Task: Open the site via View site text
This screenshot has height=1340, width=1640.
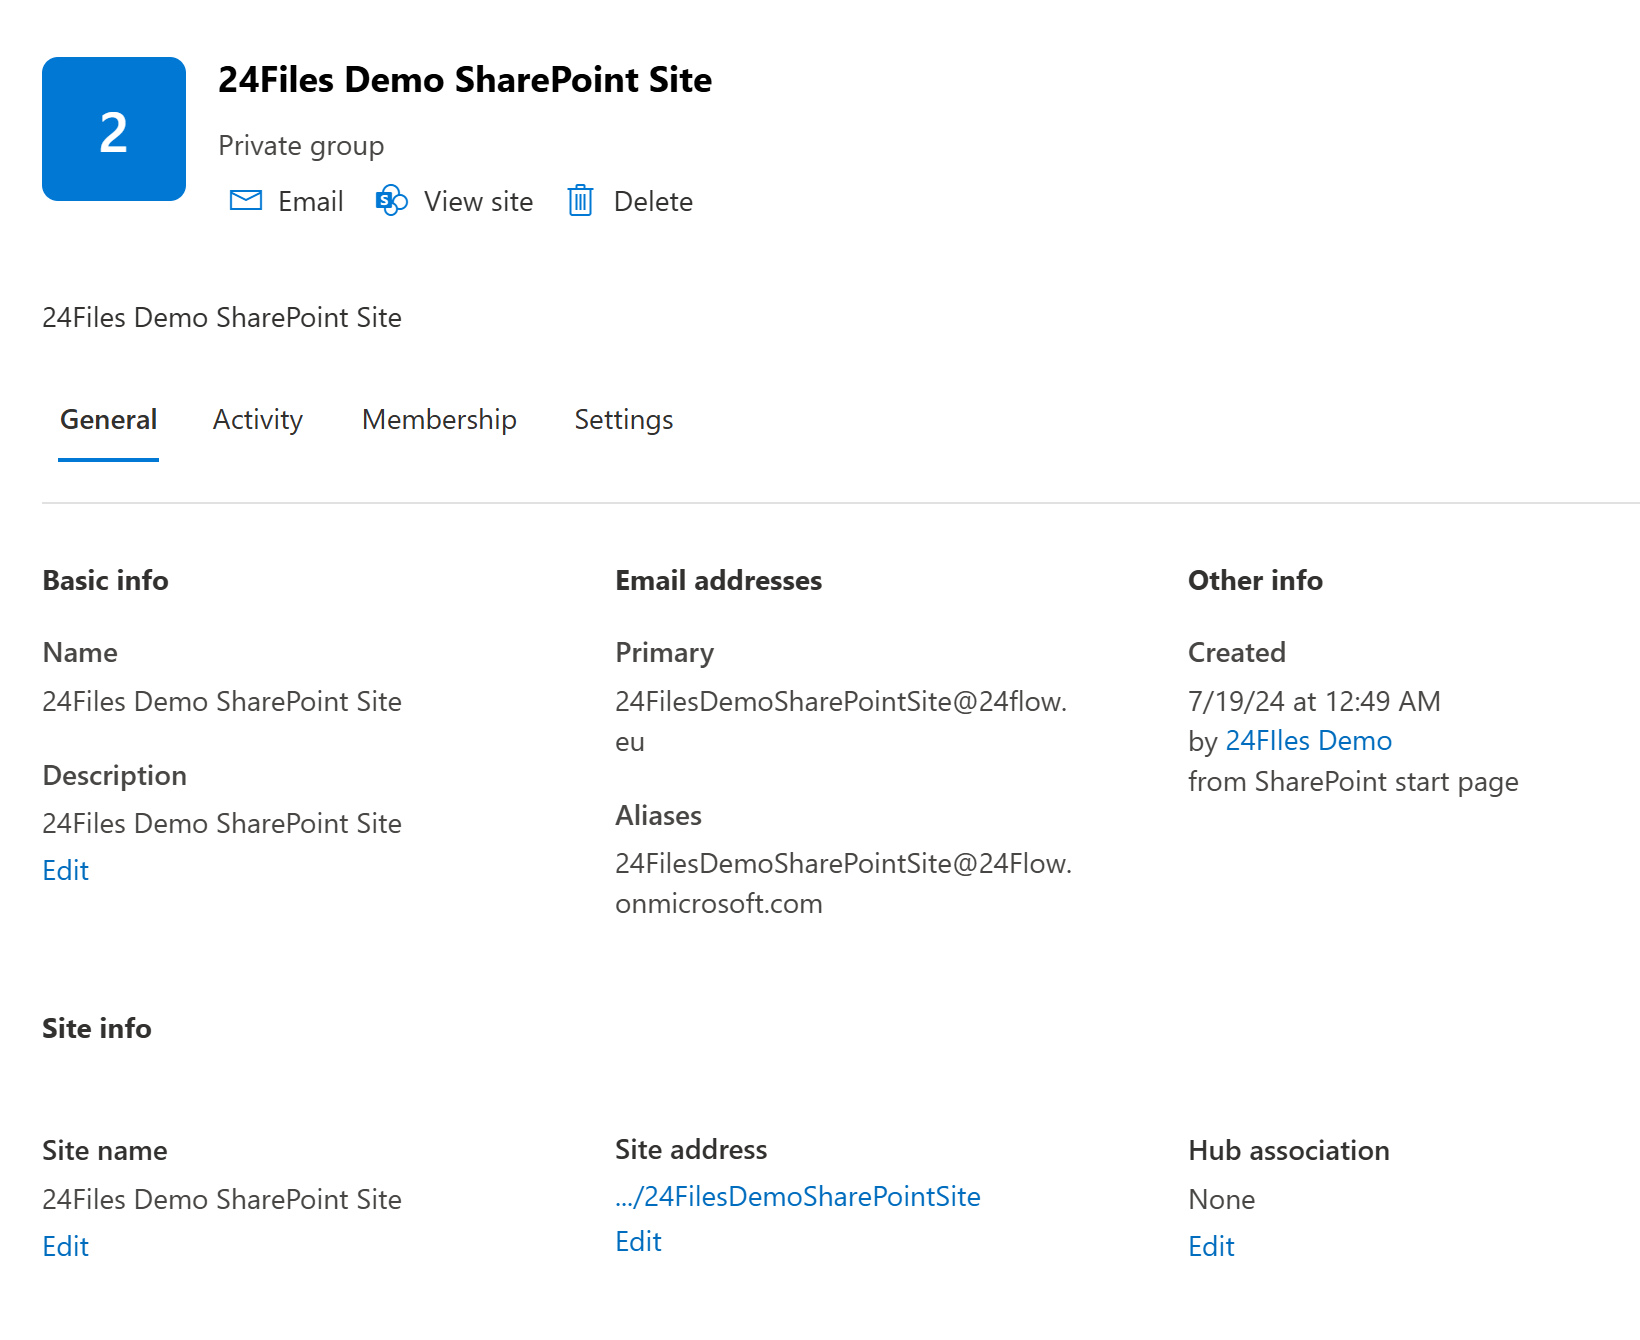Action: click(478, 201)
